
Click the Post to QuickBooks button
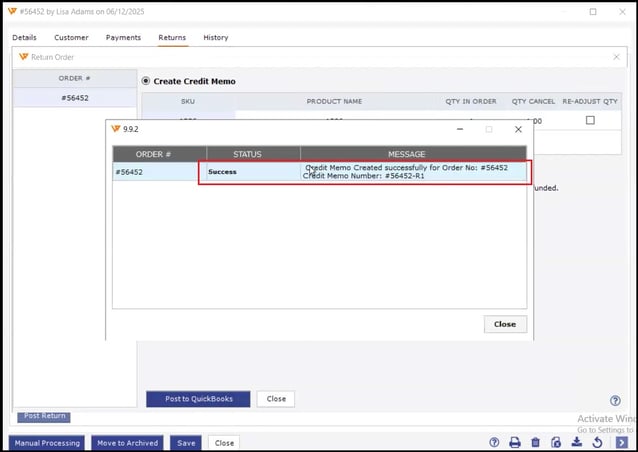click(198, 398)
